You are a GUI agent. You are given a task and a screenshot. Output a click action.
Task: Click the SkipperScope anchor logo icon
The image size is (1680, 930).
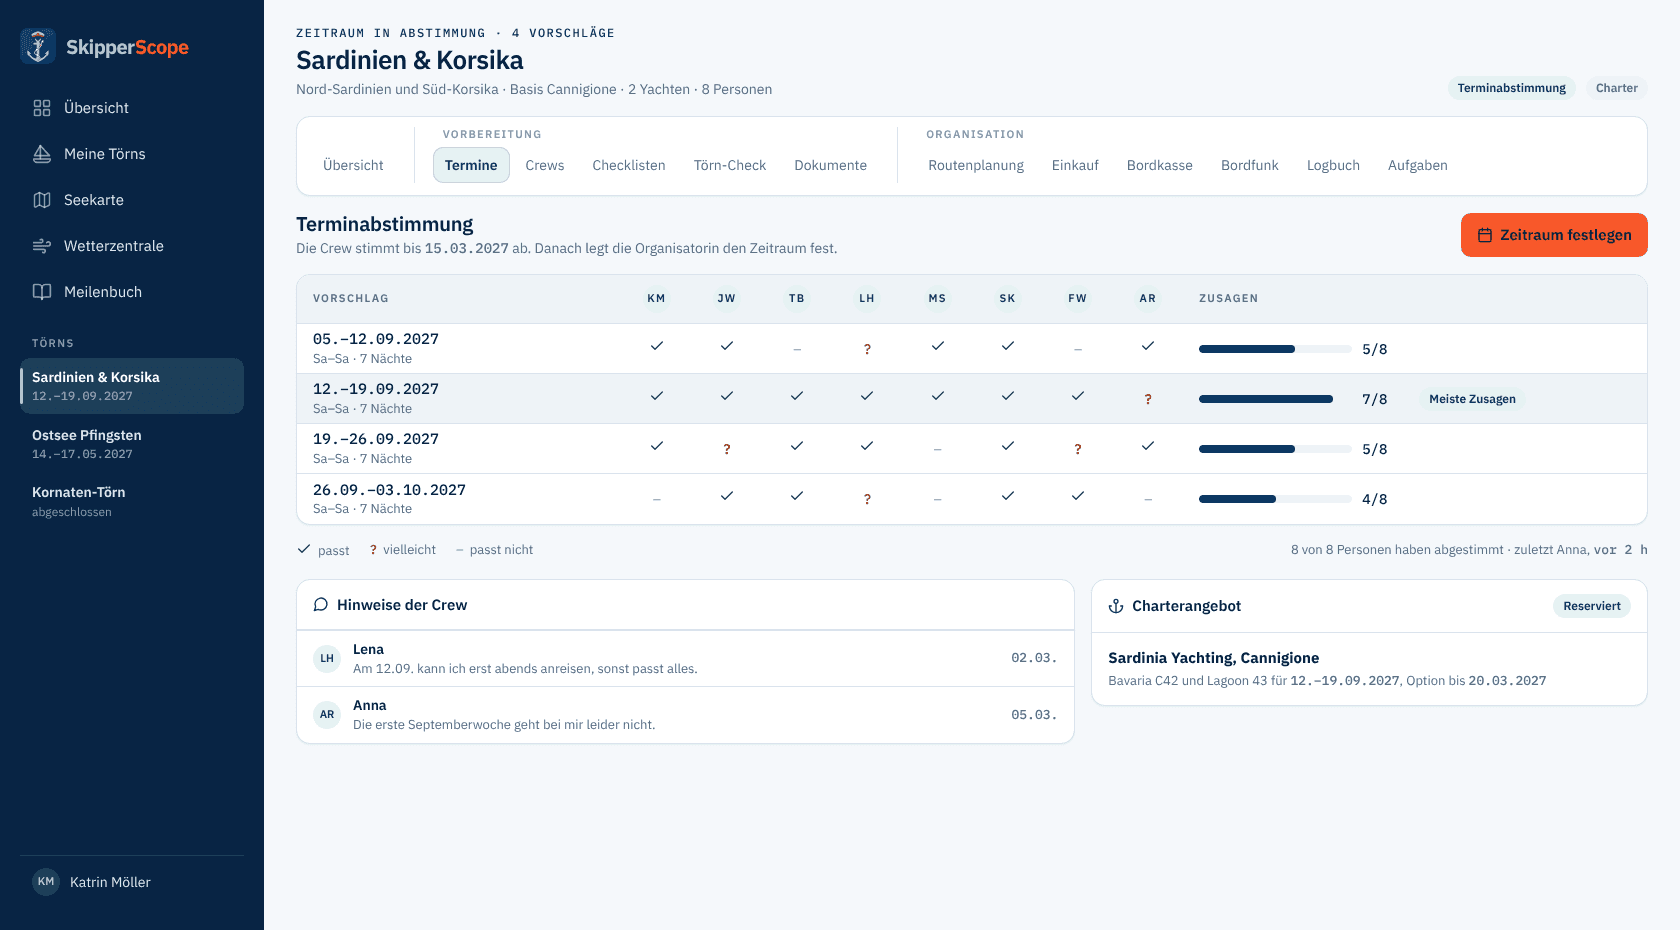click(x=38, y=46)
